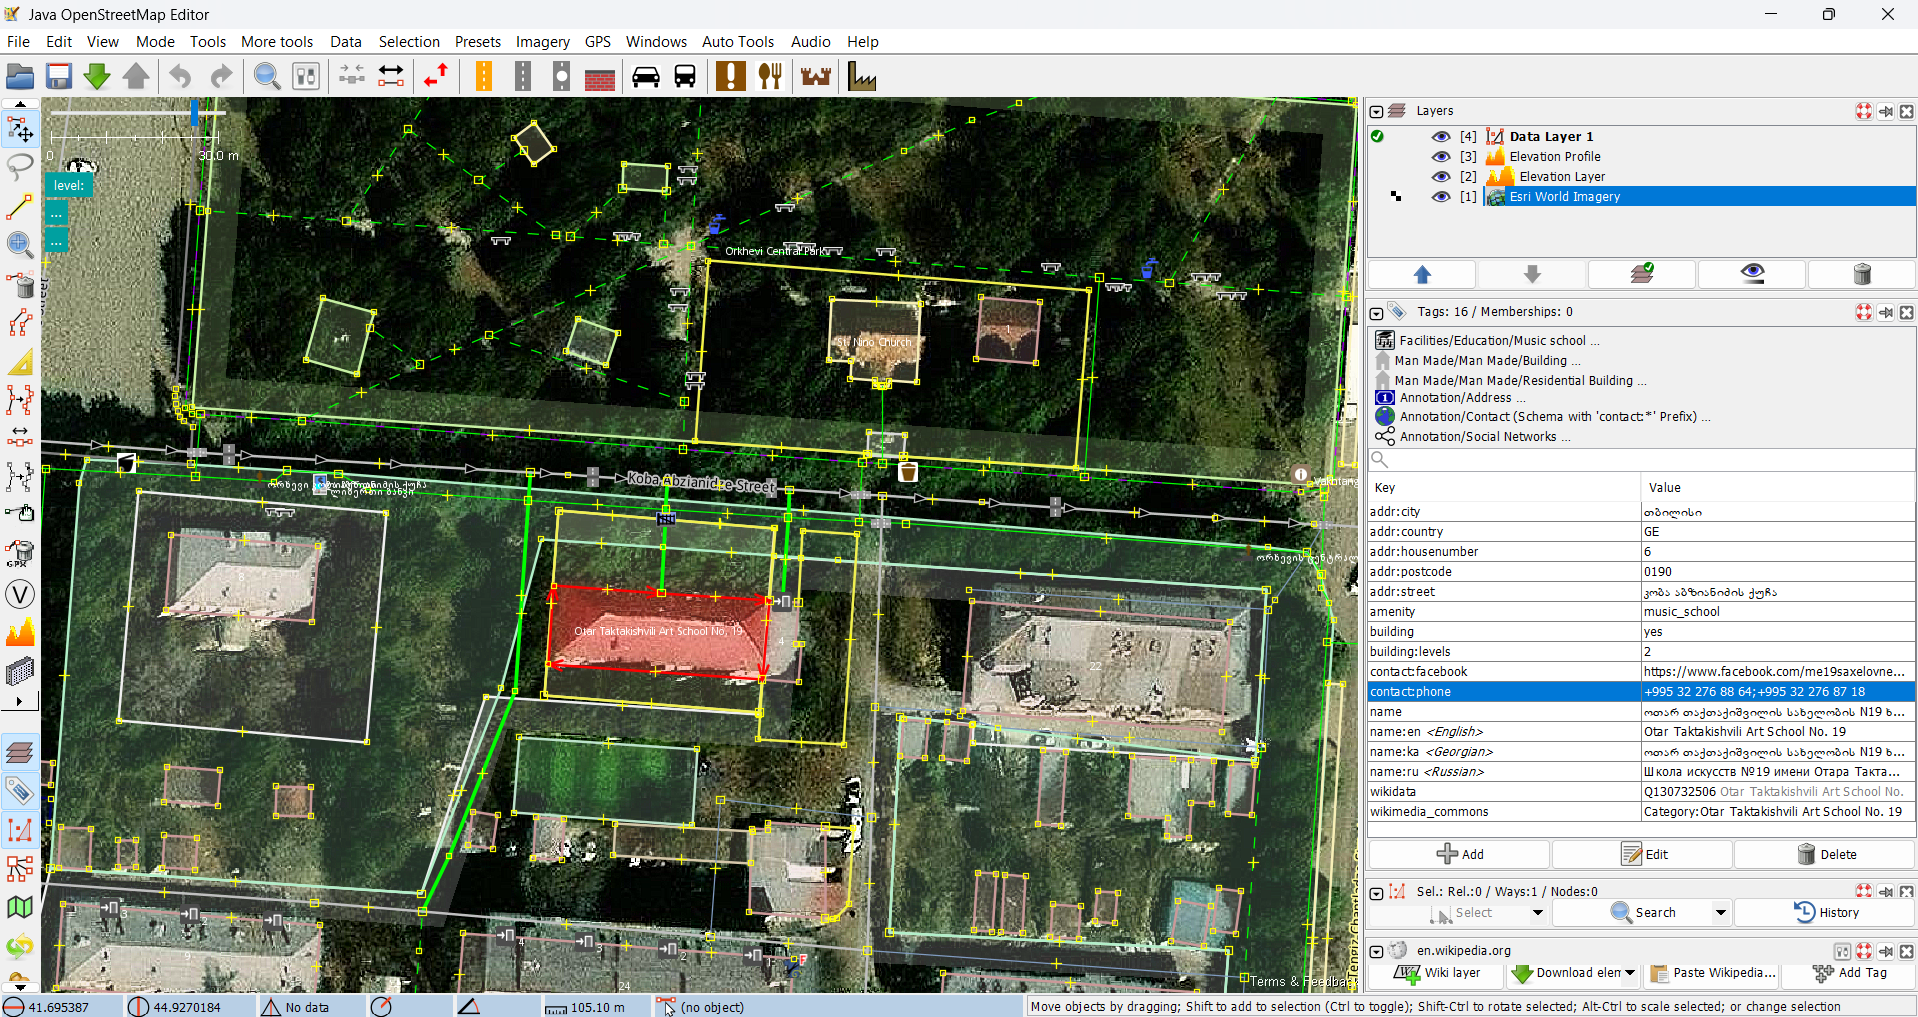1918x1017 pixels.
Task: Toggle visibility of Data Layer 1
Action: [1440, 137]
